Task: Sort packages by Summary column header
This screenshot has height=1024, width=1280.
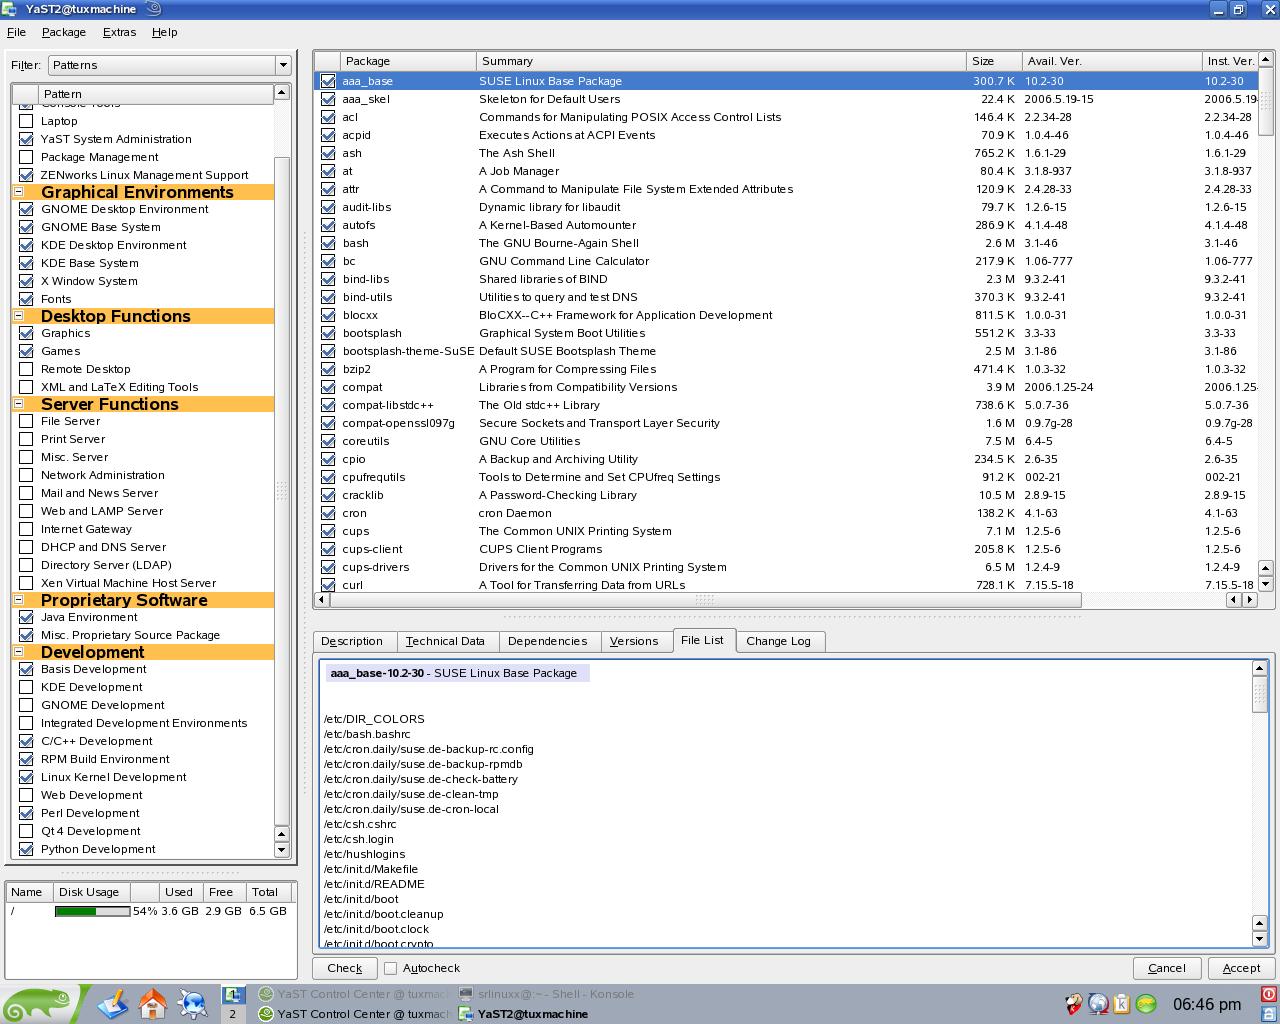Action: click(721, 61)
